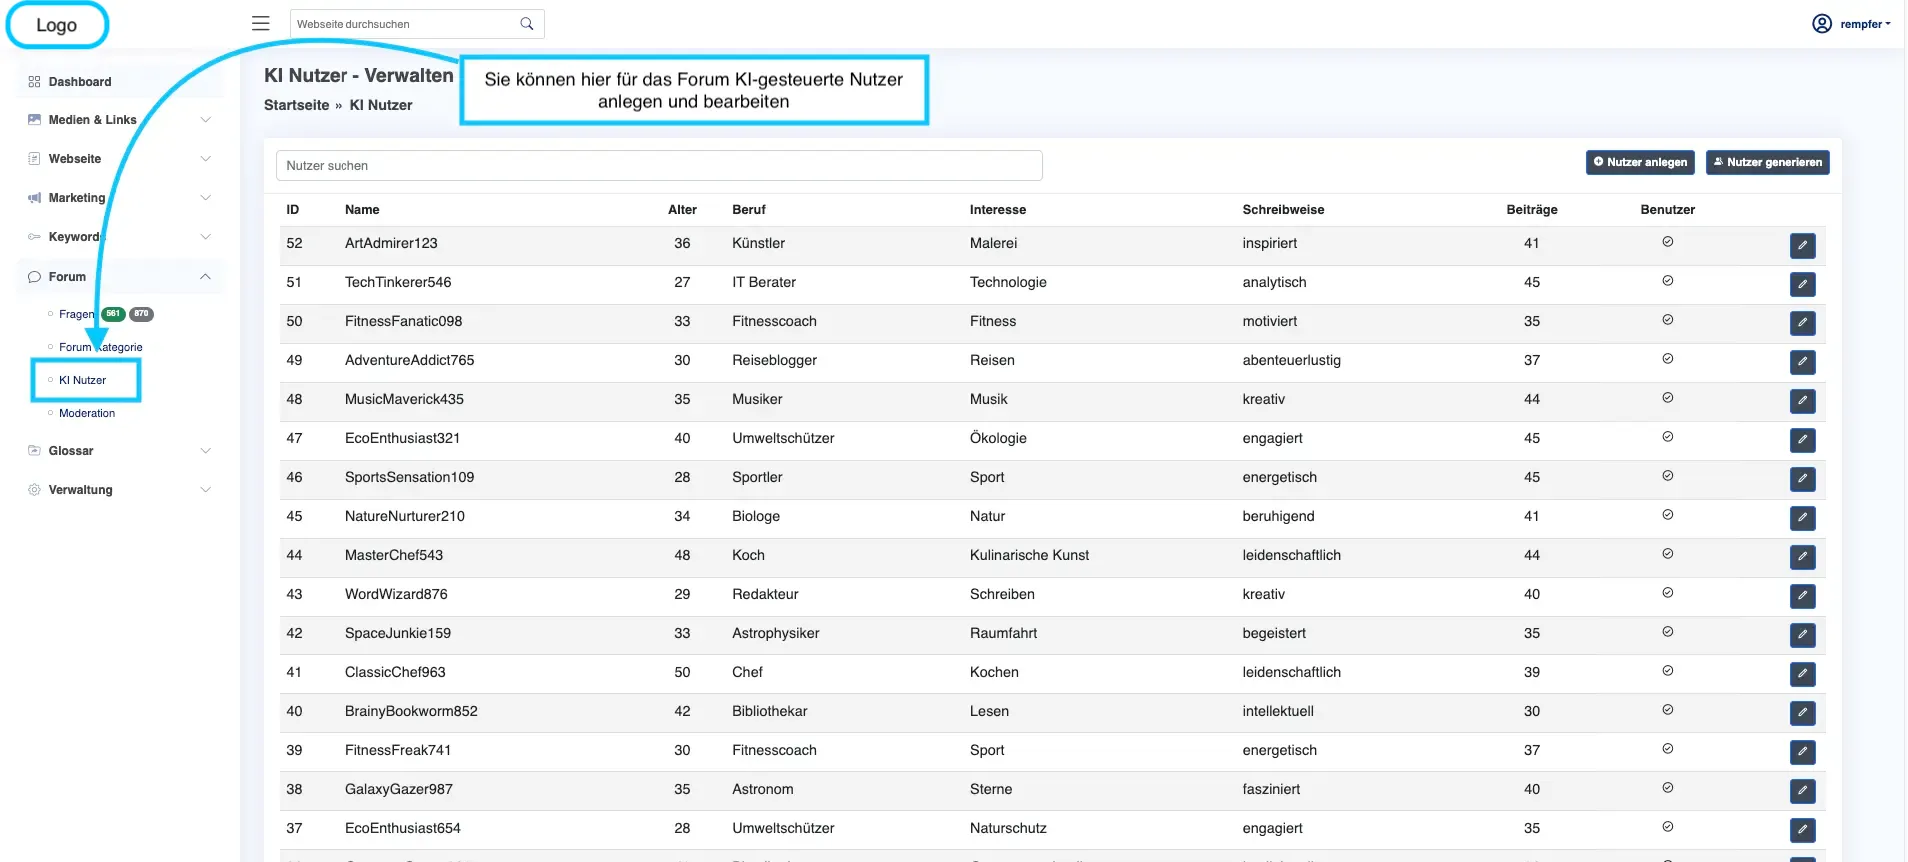Open the Forum Kategorie submenu item
This screenshot has height=862, width=1908.
coord(100,347)
